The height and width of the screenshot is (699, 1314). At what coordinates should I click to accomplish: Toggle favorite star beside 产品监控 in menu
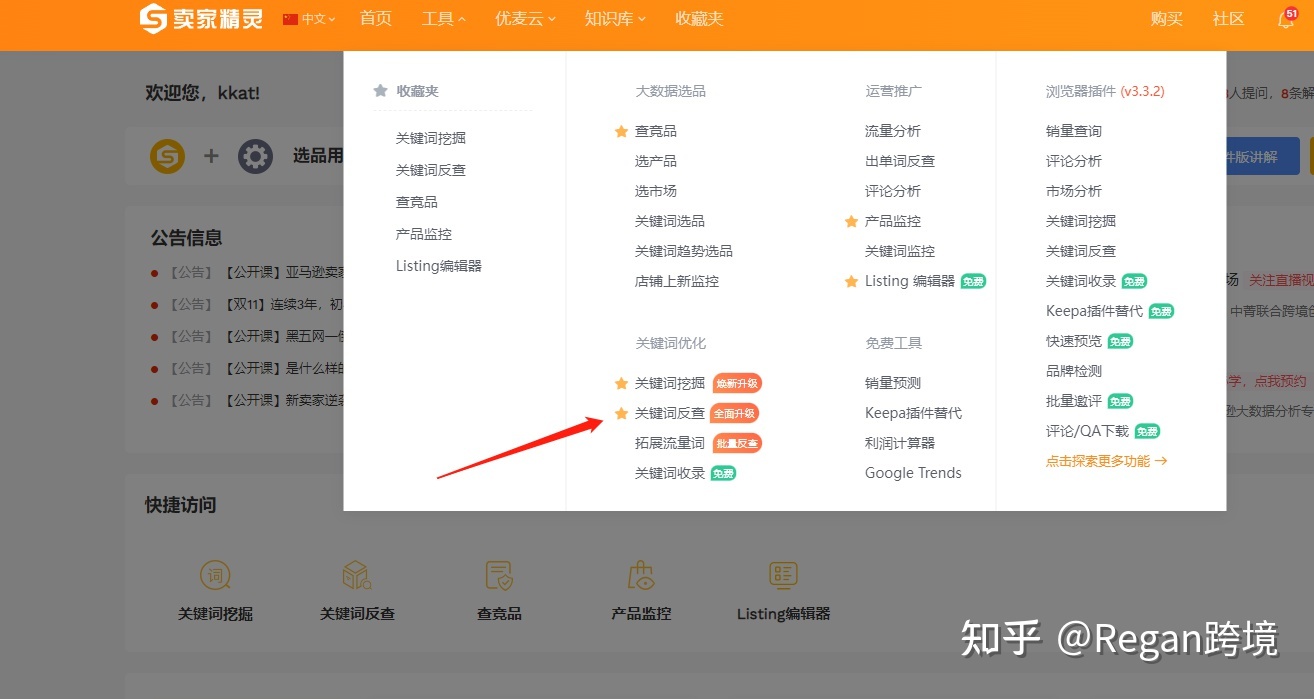coord(851,221)
